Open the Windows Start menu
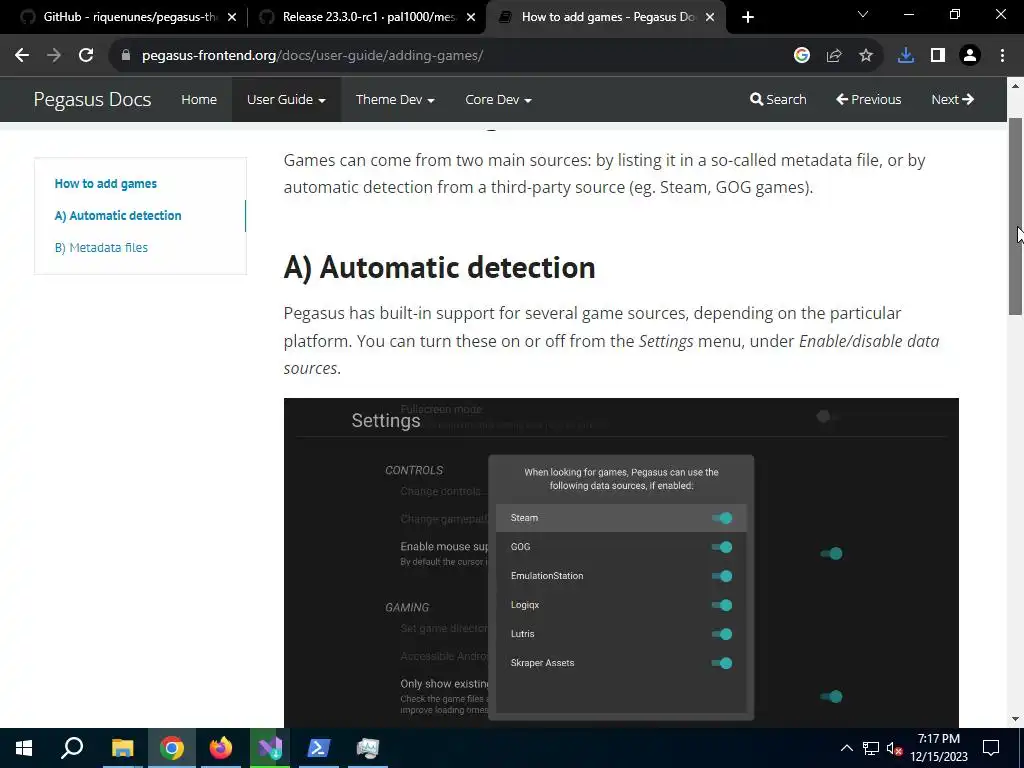The height and width of the screenshot is (768, 1024). coord(24,748)
